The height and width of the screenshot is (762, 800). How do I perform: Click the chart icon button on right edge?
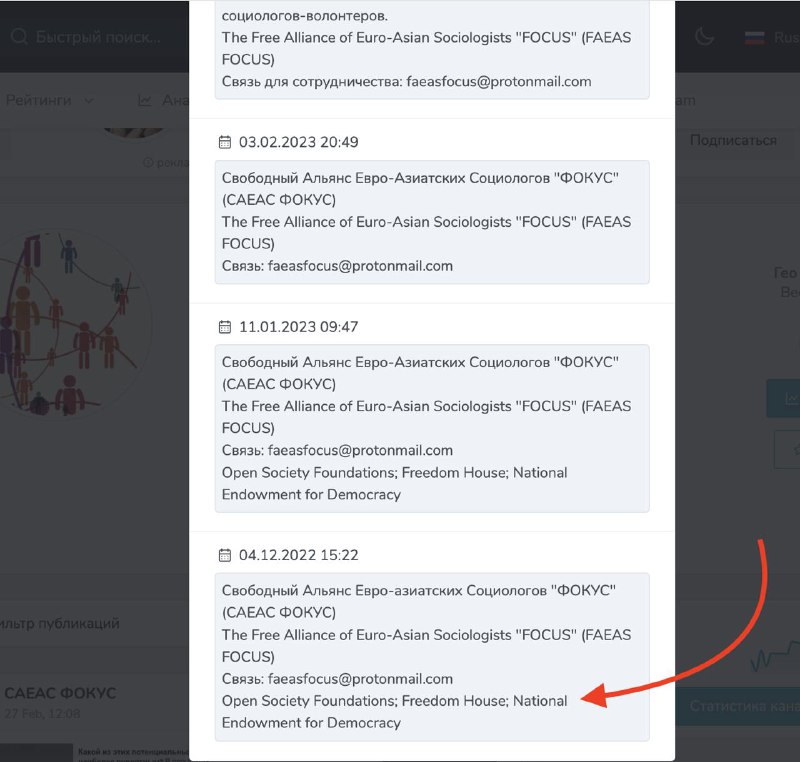click(x=784, y=398)
